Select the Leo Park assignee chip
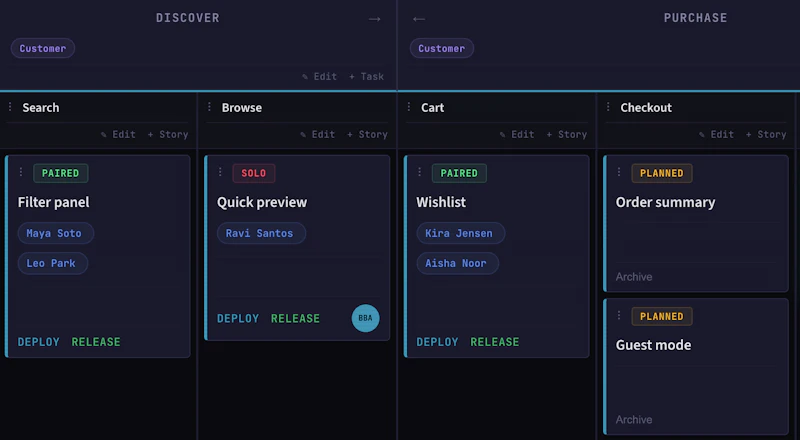The height and width of the screenshot is (440, 800). click(x=53, y=263)
